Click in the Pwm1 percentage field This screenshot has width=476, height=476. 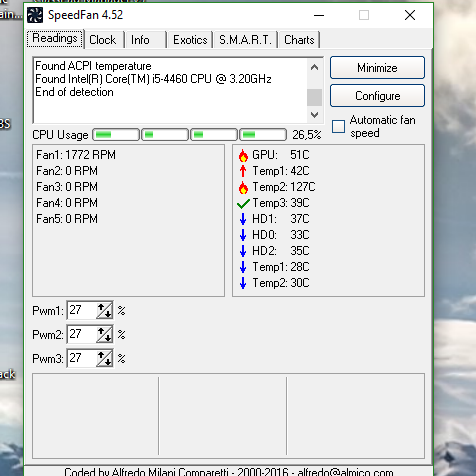82,311
